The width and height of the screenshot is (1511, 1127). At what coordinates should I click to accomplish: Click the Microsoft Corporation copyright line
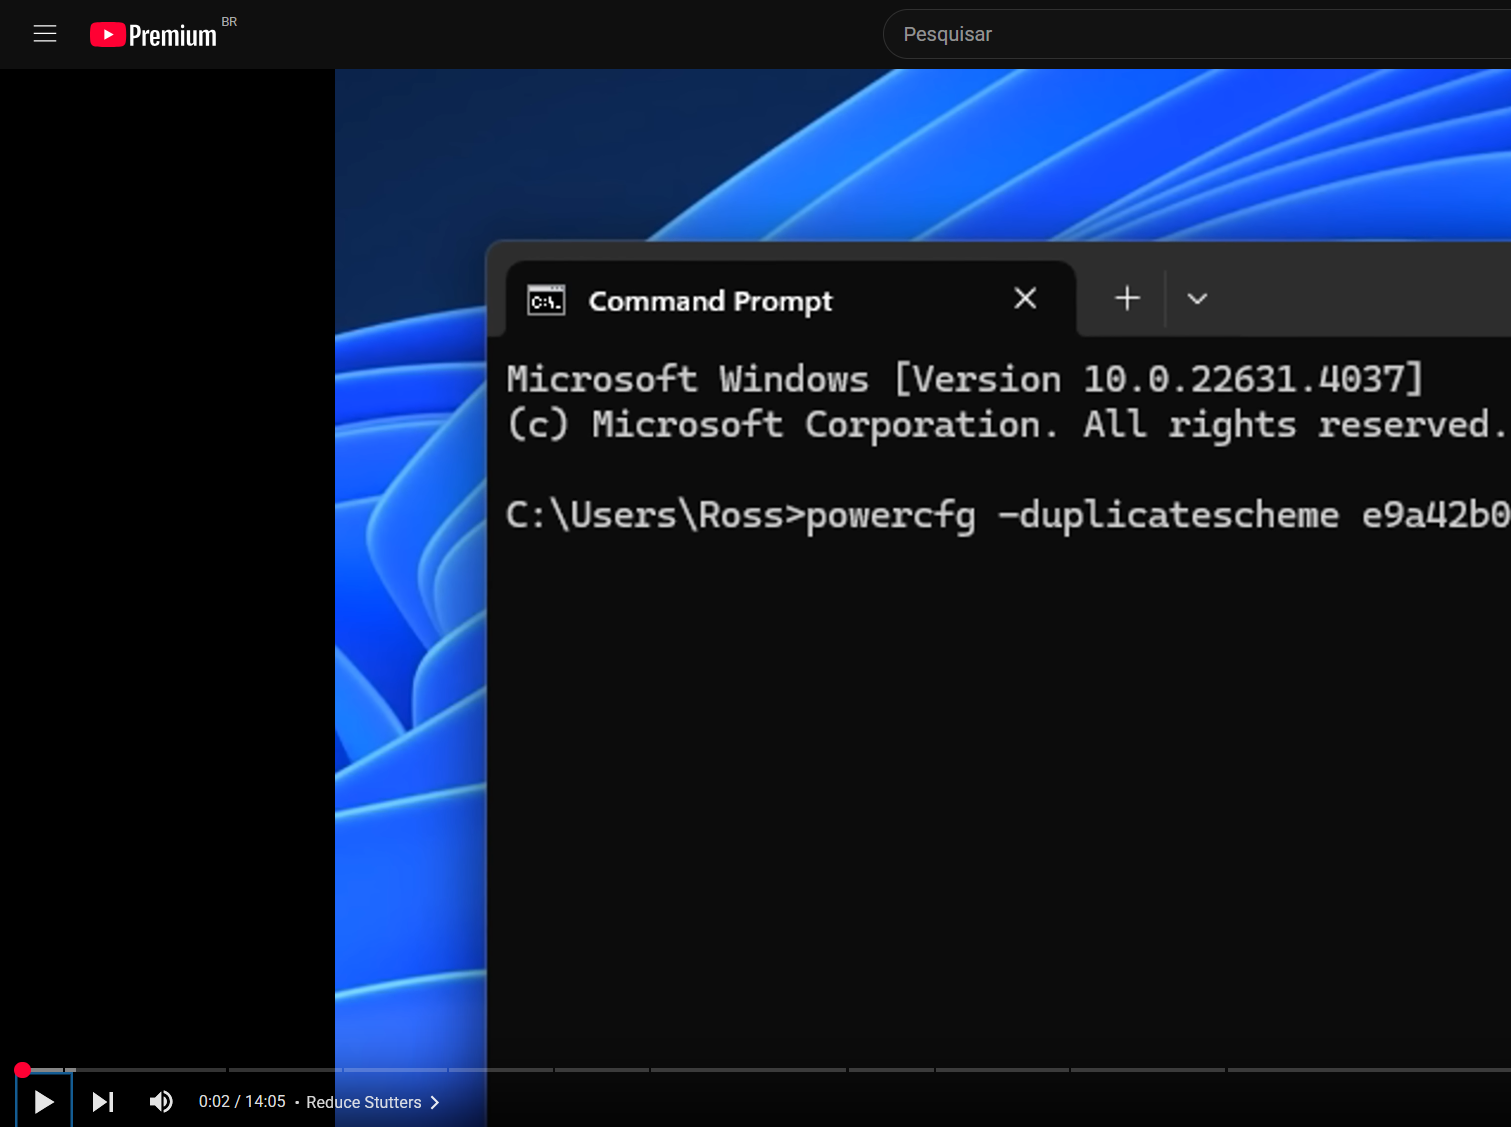[x=1005, y=425]
